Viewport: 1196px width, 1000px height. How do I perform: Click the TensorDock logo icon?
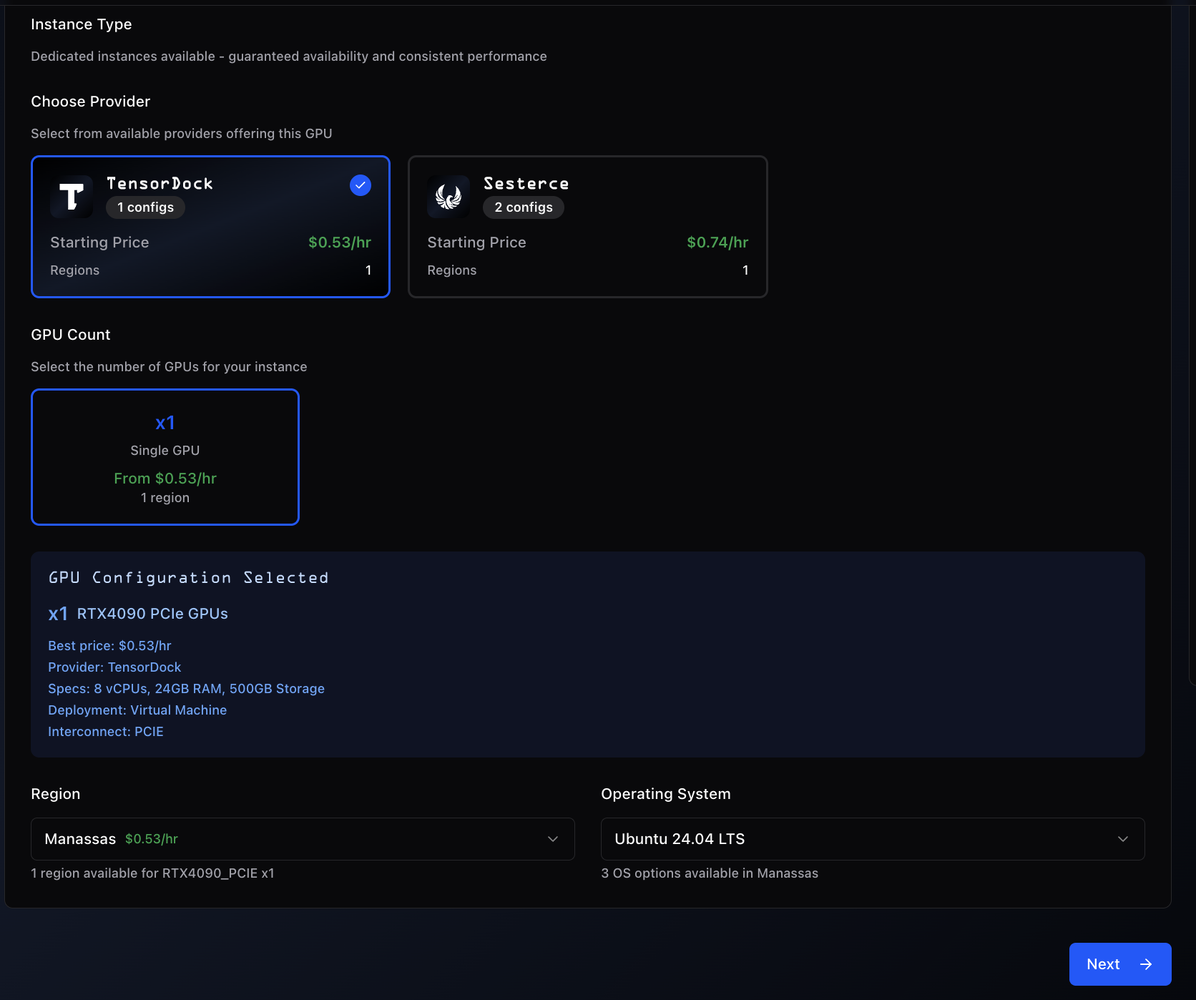(x=72, y=196)
